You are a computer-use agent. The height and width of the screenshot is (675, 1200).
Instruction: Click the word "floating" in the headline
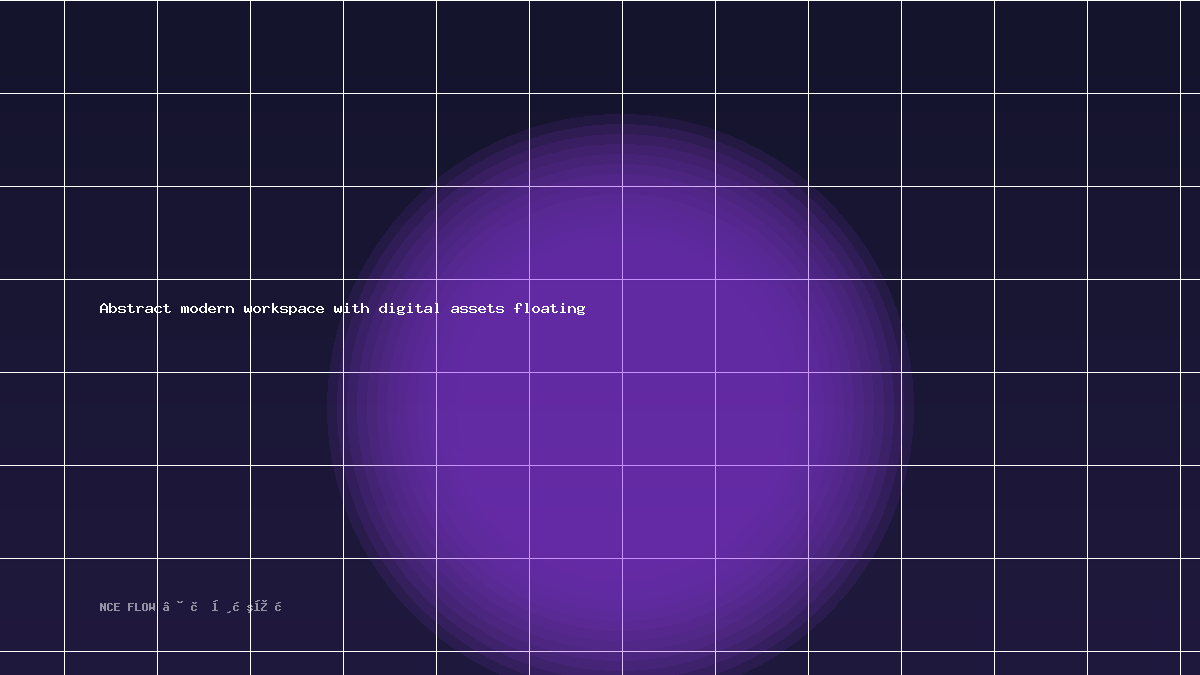[550, 308]
